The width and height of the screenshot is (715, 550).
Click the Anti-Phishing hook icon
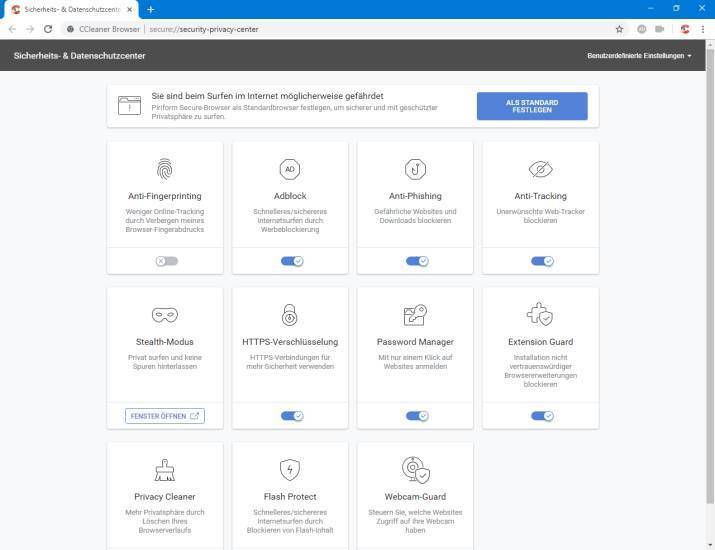[415, 169]
